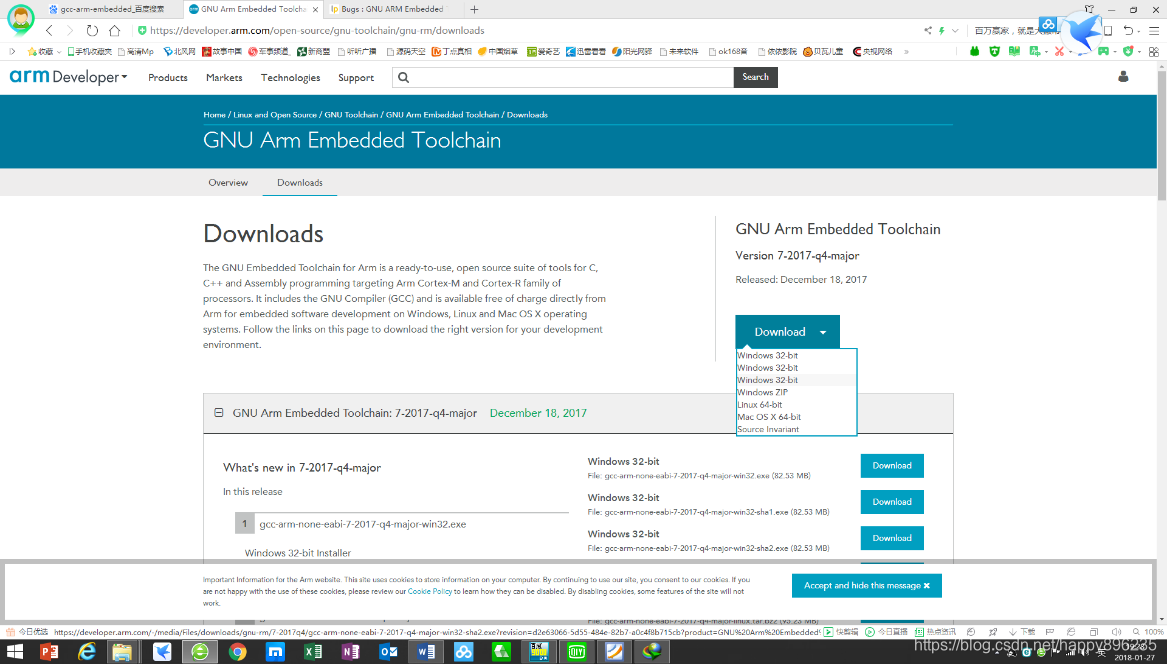Click the green shield extension icon
This screenshot has width=1167, height=664.
pyautogui.click(x=994, y=51)
